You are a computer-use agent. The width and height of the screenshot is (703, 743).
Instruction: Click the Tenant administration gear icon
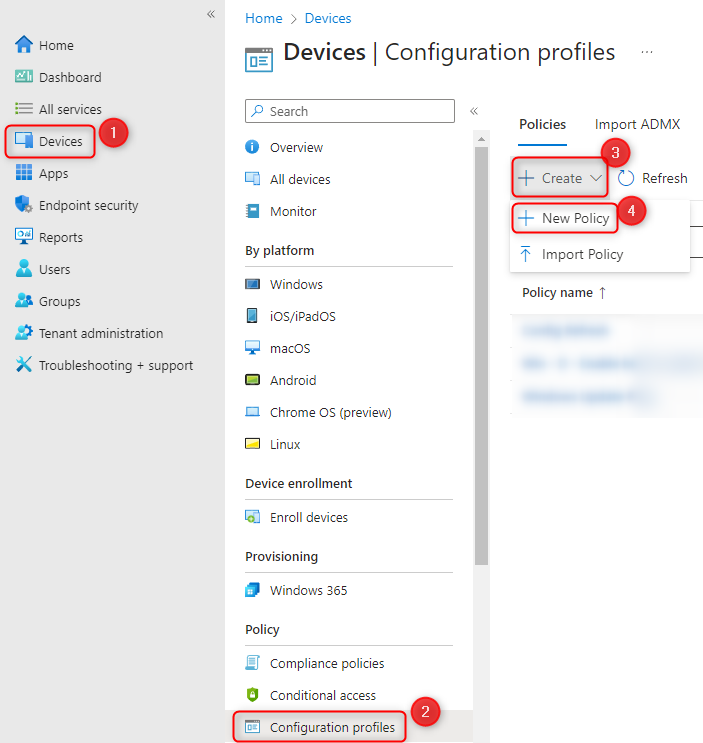(x=24, y=333)
